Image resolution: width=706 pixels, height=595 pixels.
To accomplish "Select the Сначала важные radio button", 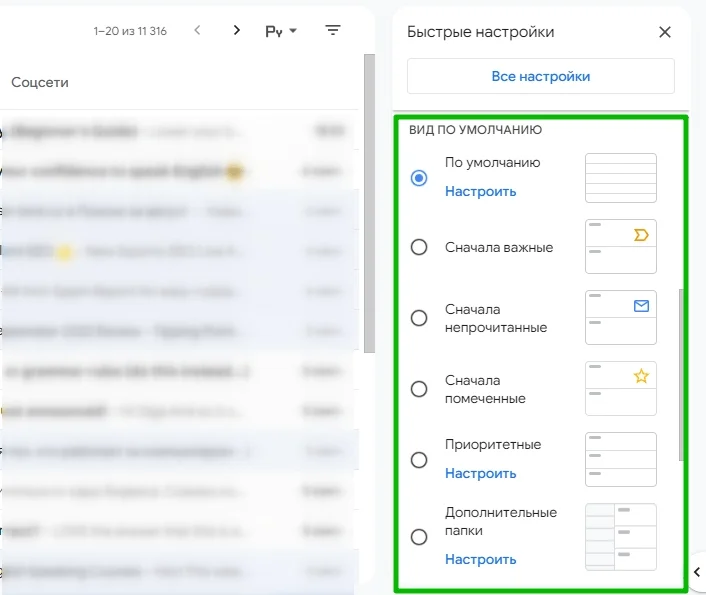I will point(419,247).
